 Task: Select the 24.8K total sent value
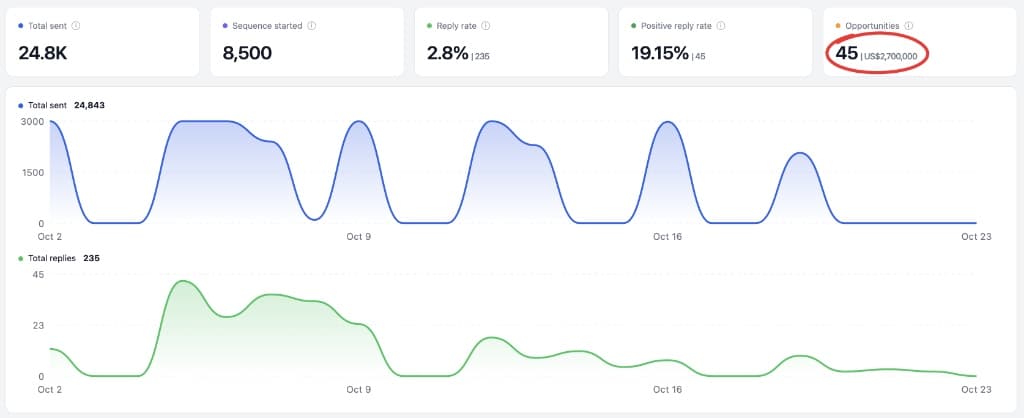[42, 54]
